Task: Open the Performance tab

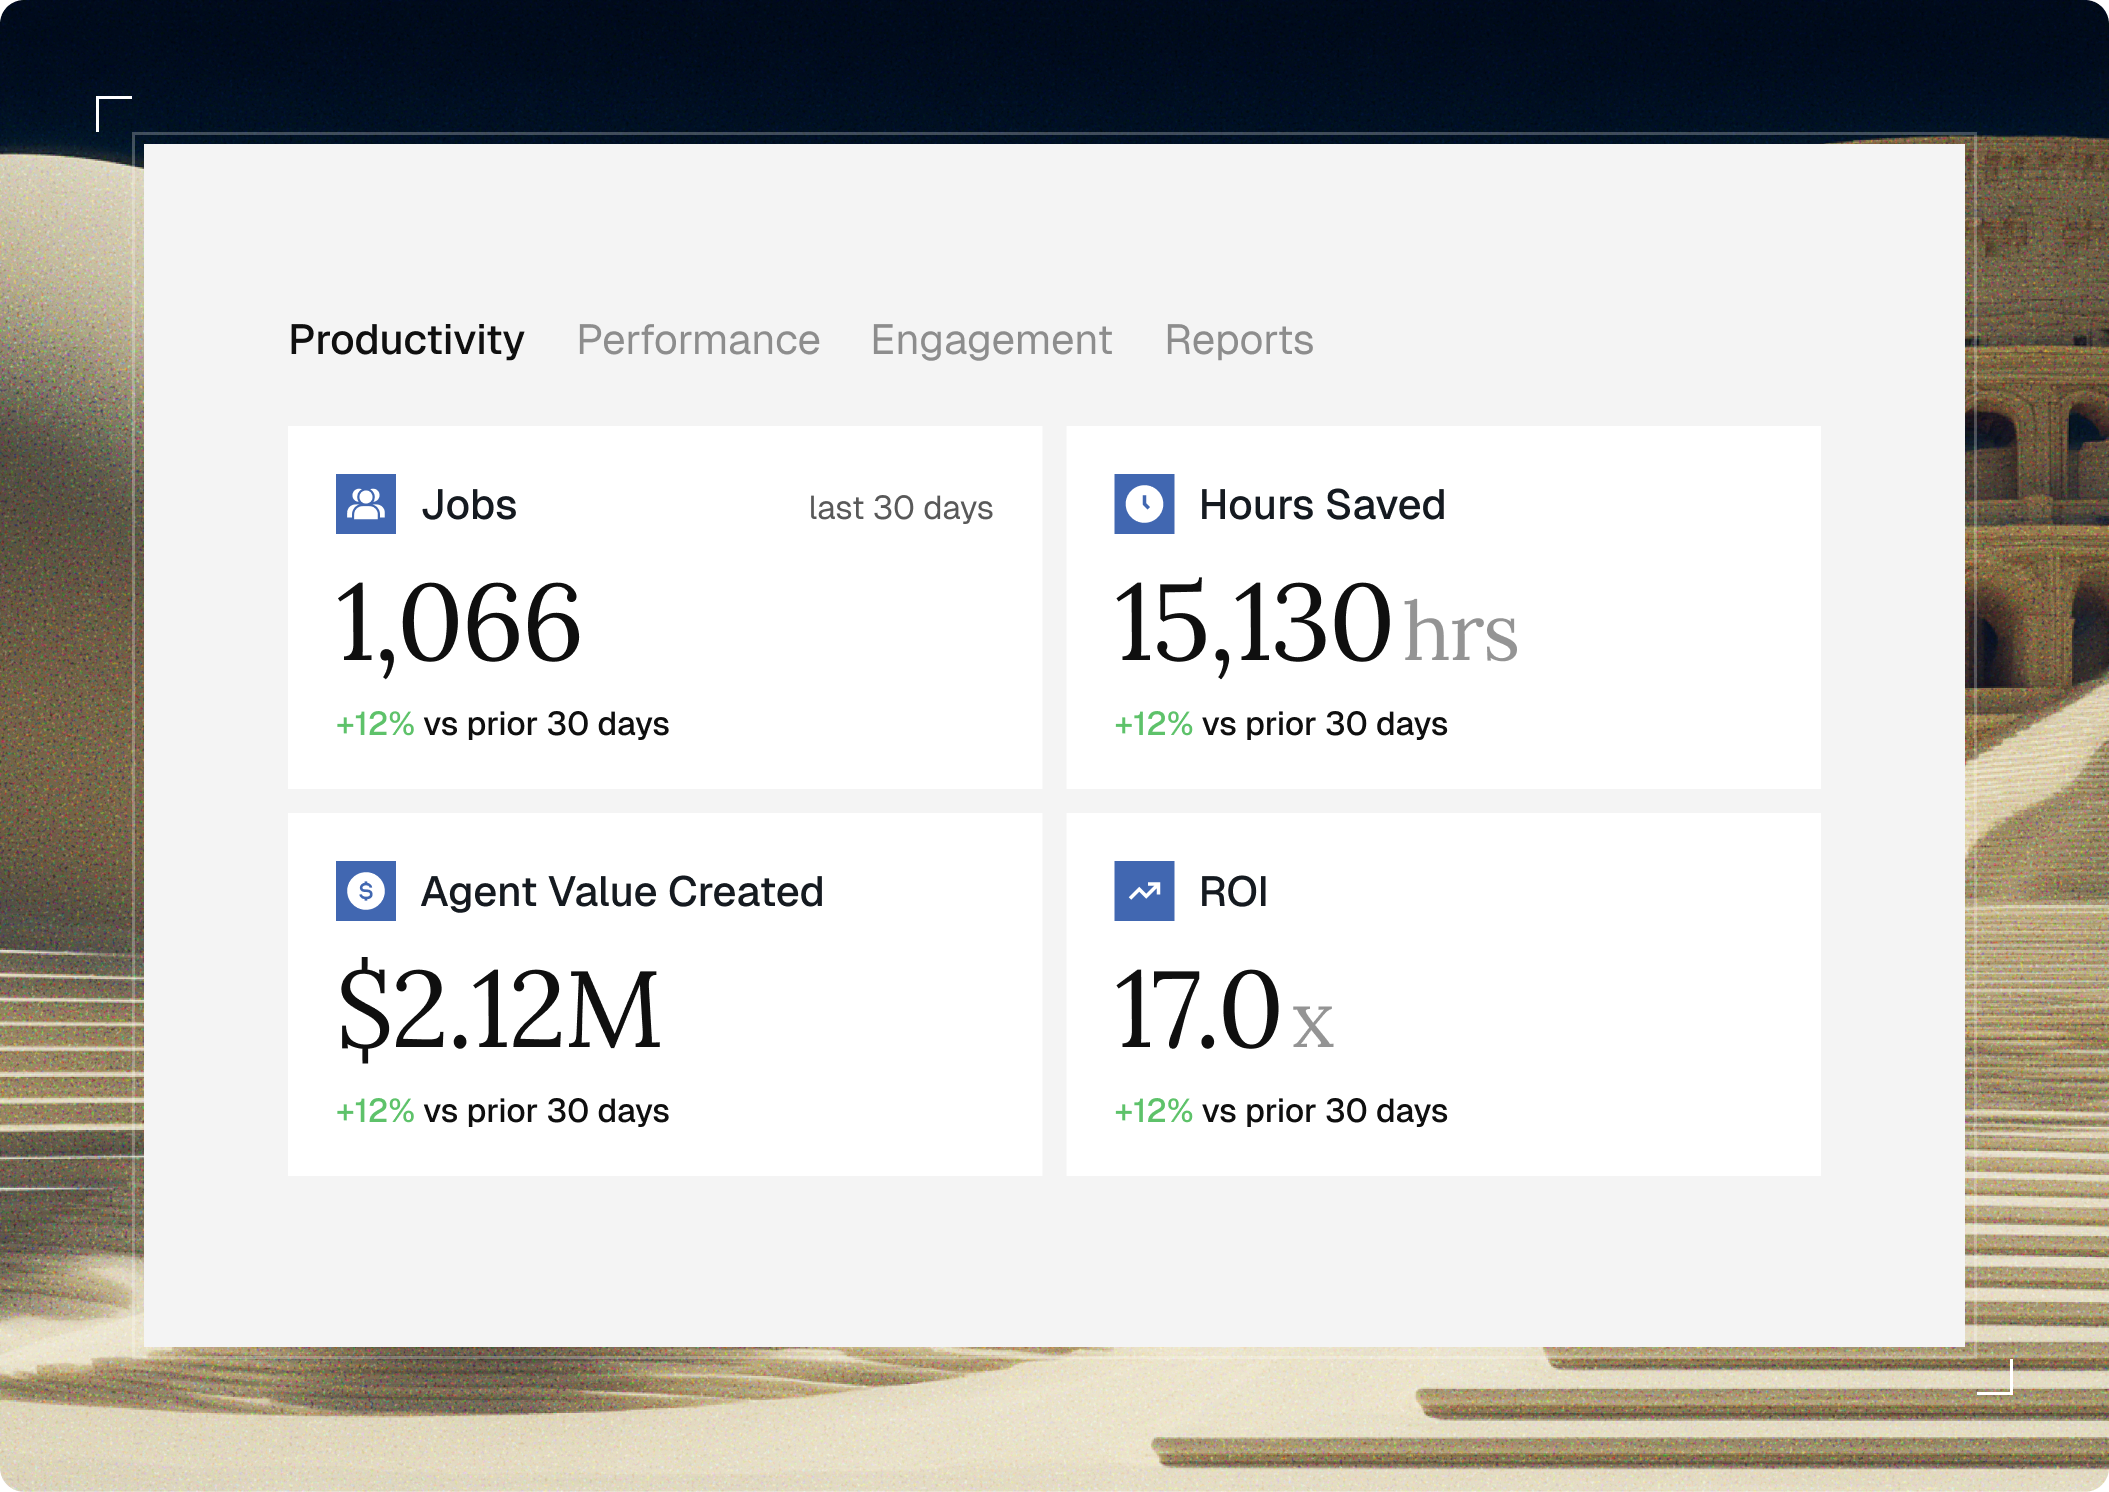Action: (x=698, y=340)
